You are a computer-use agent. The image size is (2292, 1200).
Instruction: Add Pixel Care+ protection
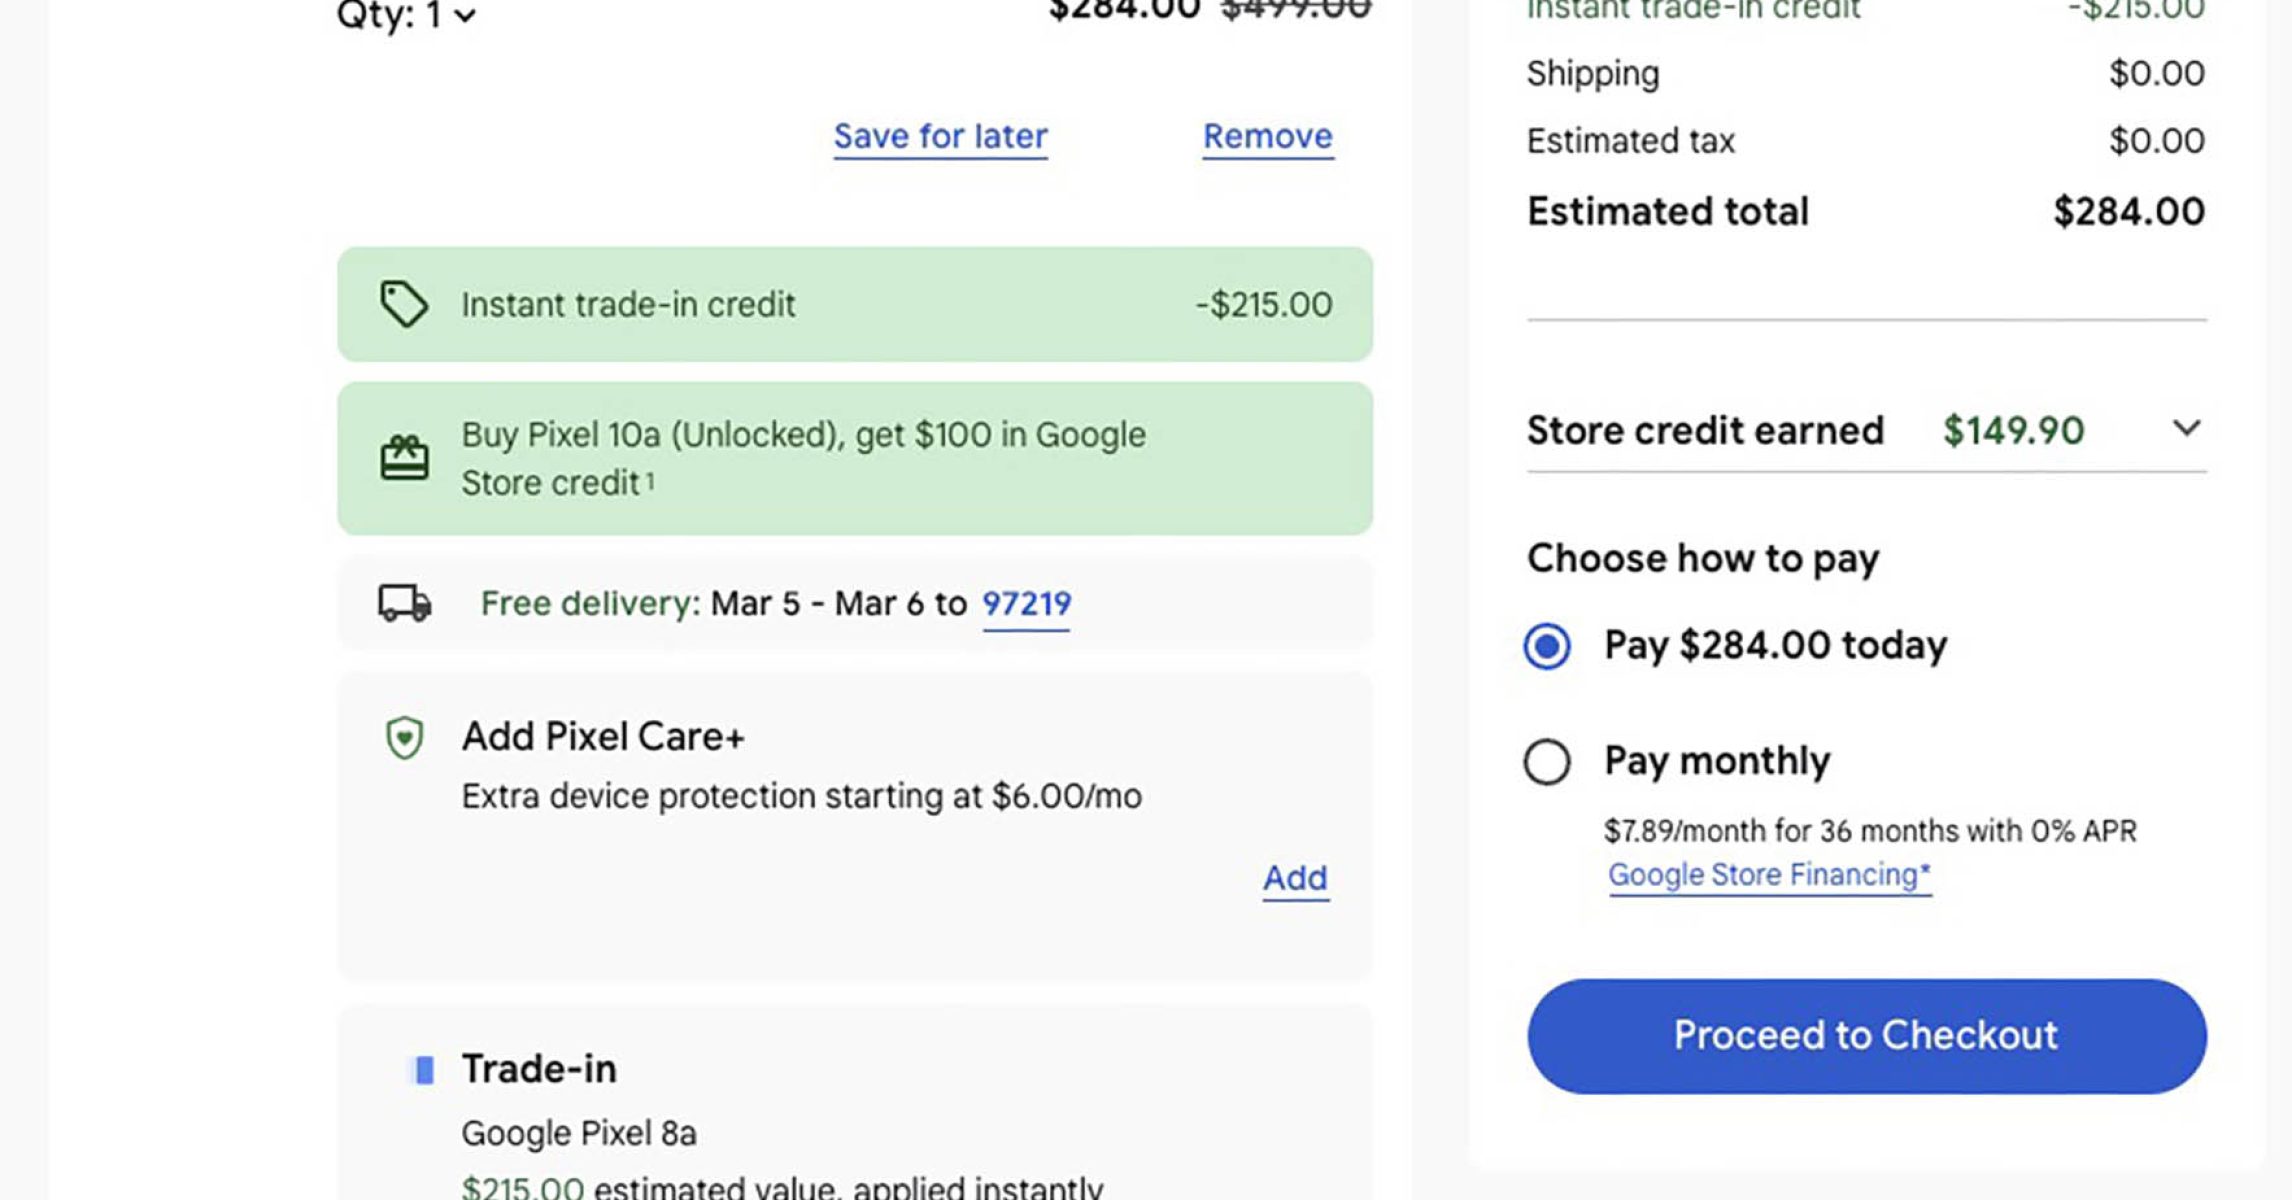(1295, 878)
